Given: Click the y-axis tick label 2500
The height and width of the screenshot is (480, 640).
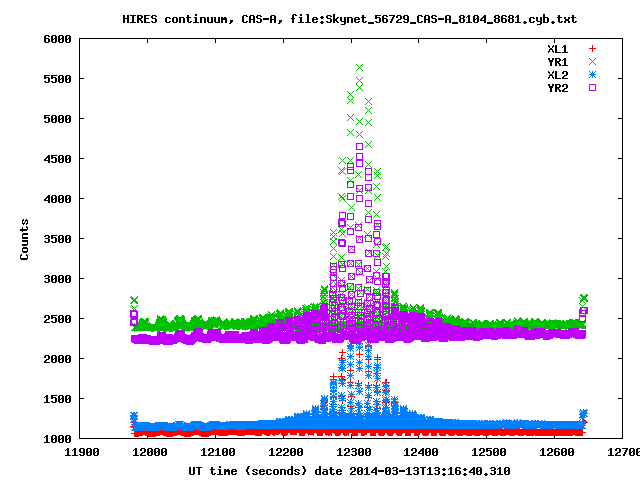Looking at the screenshot, I should pyautogui.click(x=57, y=319).
